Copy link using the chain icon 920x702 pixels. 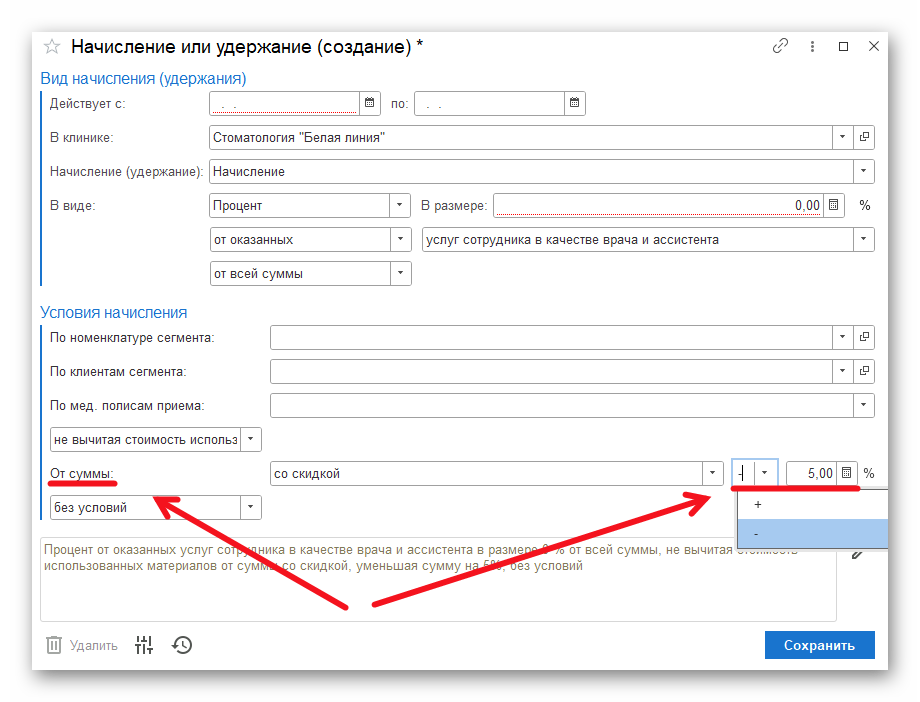[780, 46]
